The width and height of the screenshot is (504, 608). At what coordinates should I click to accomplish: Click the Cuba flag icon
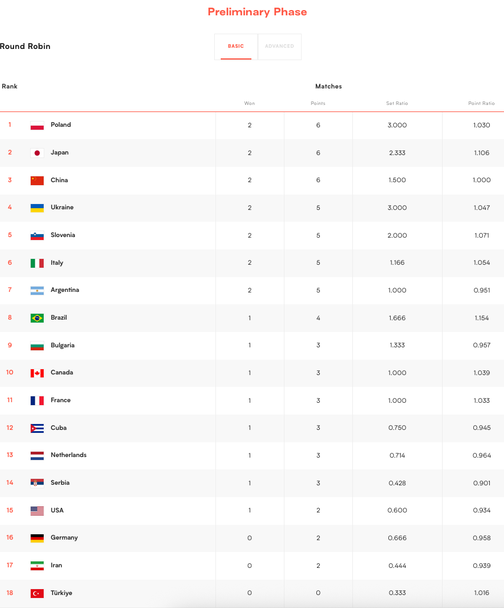(x=37, y=428)
